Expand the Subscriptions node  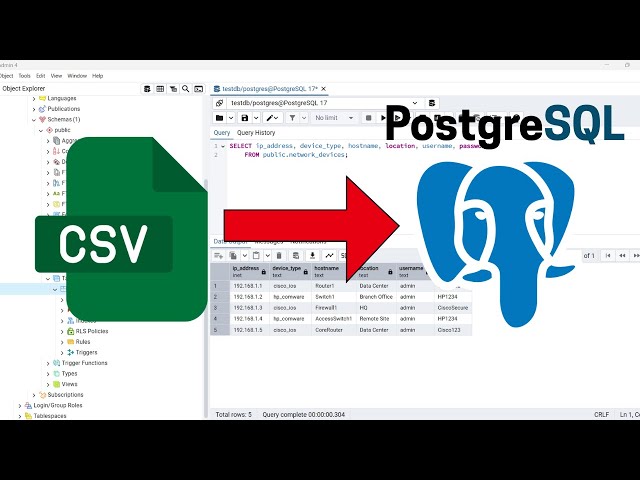point(34,395)
